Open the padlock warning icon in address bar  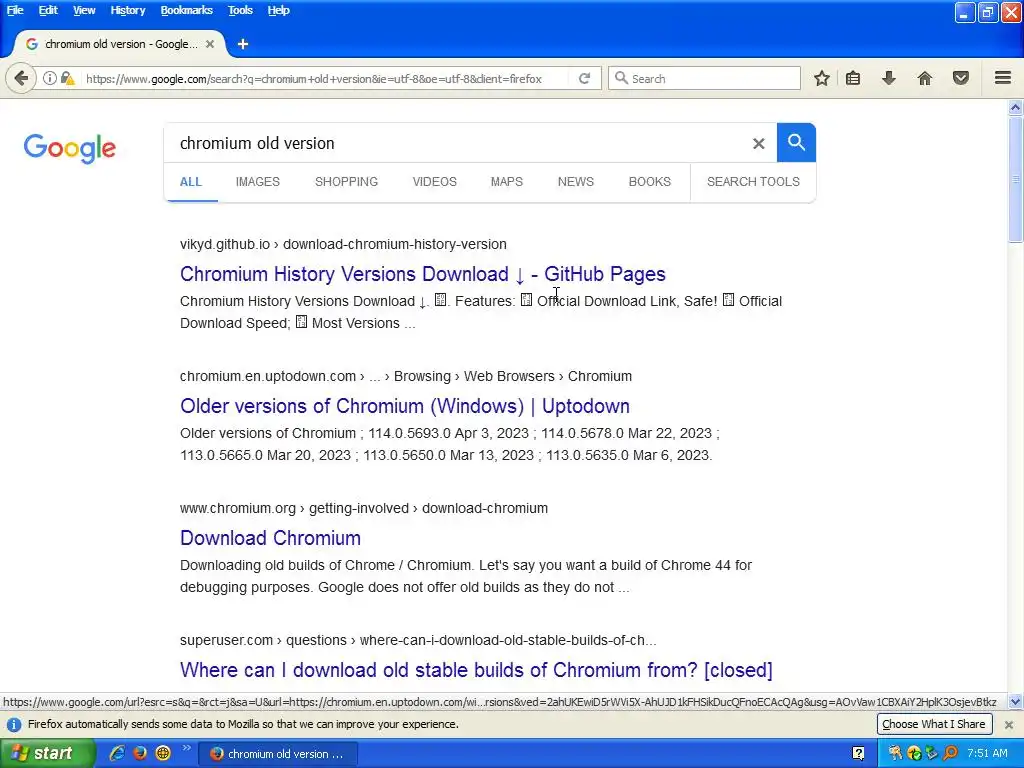[x=67, y=78]
